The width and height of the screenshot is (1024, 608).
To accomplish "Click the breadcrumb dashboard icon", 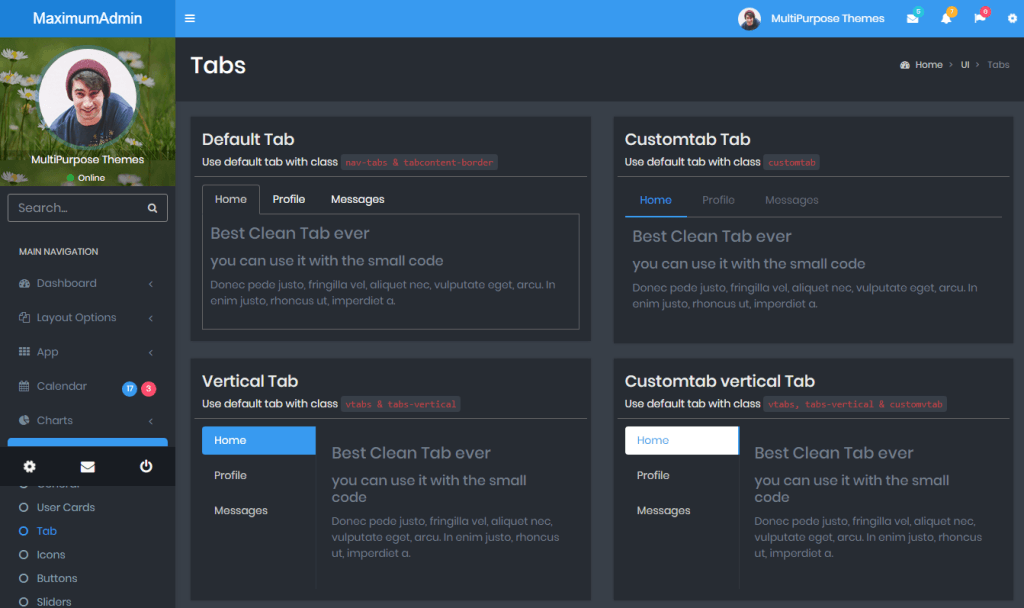I will (904, 65).
